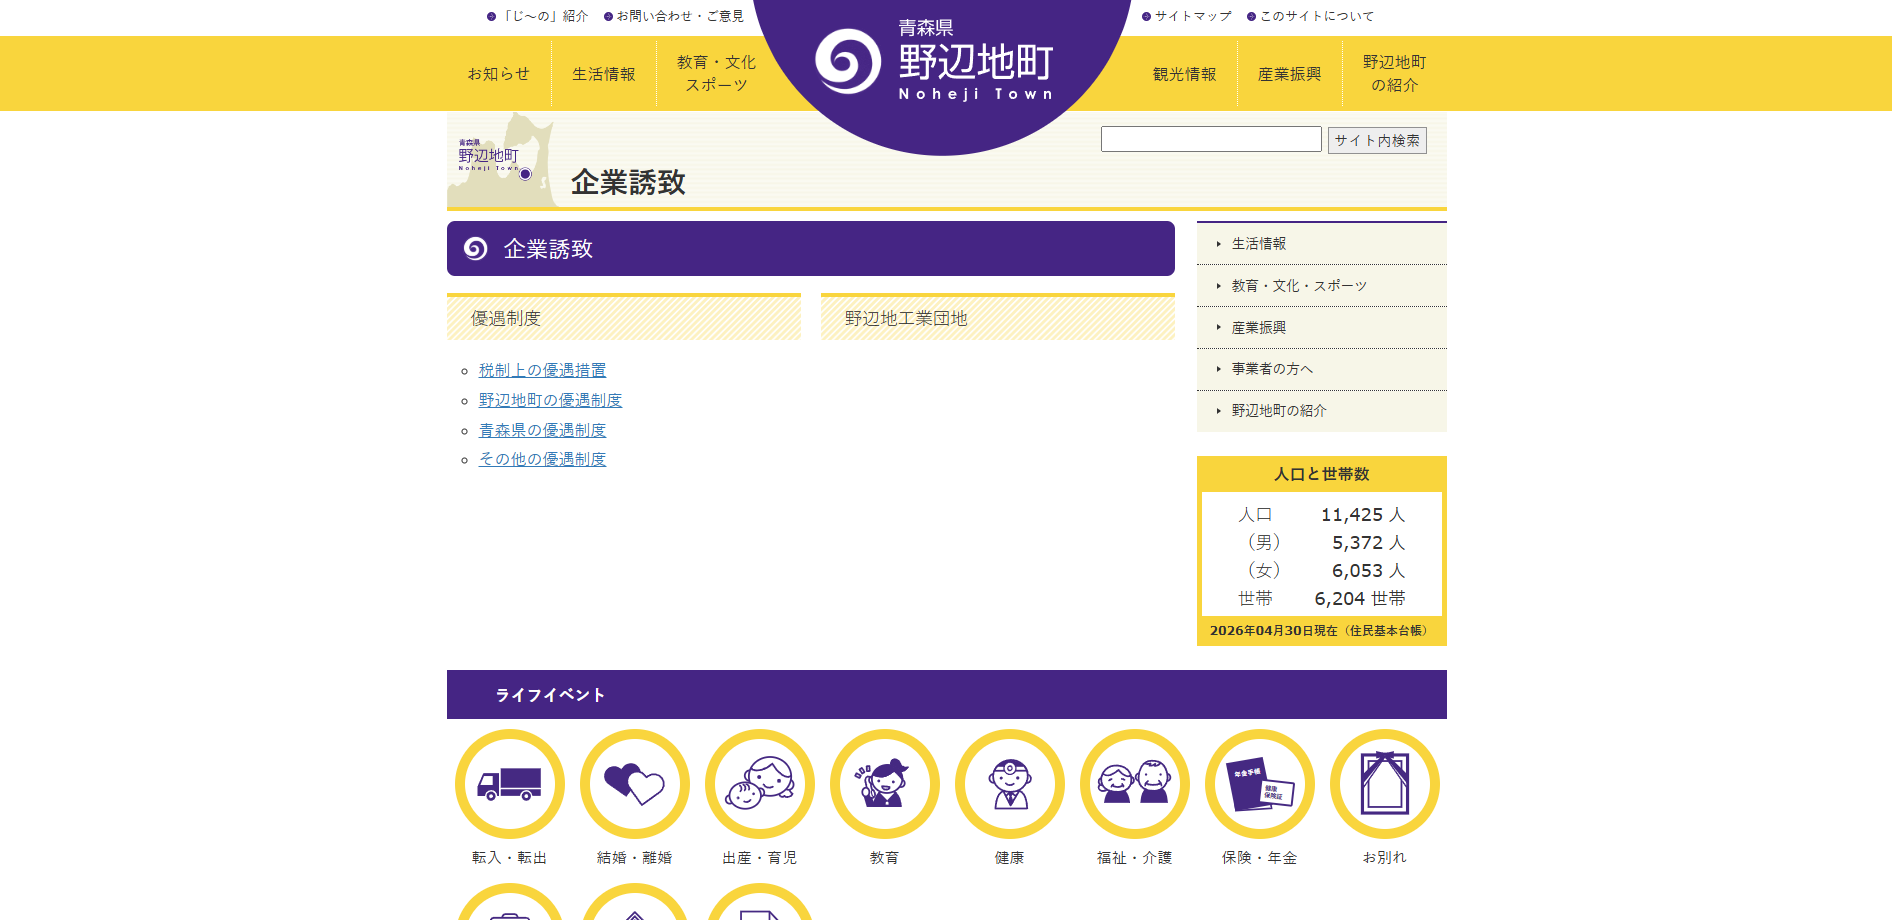The image size is (1892, 920).
Task: Open the 健康 doctor icon
Action: [x=1010, y=784]
